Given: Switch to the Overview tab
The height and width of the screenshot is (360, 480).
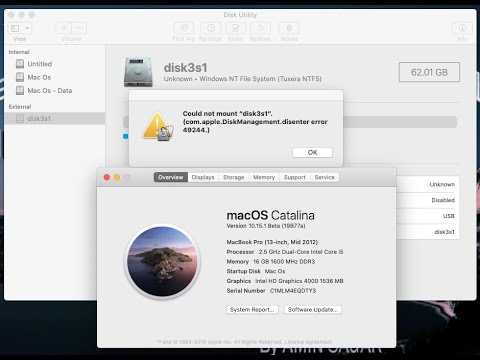Looking at the screenshot, I should tap(171, 177).
